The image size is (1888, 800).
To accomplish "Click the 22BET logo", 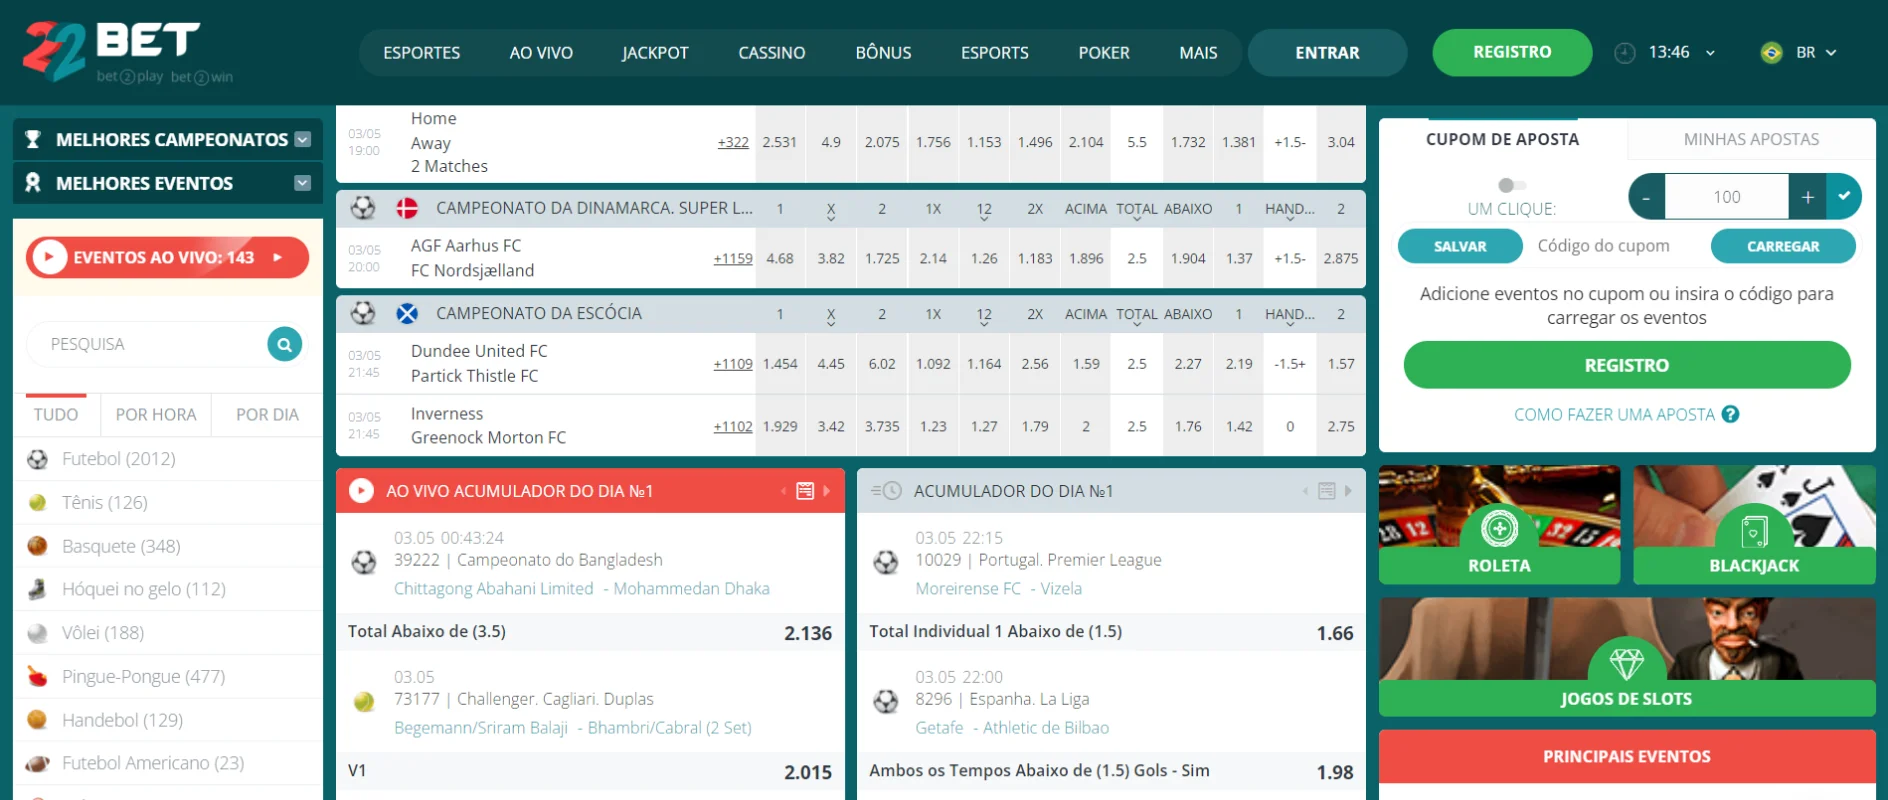I will (128, 52).
